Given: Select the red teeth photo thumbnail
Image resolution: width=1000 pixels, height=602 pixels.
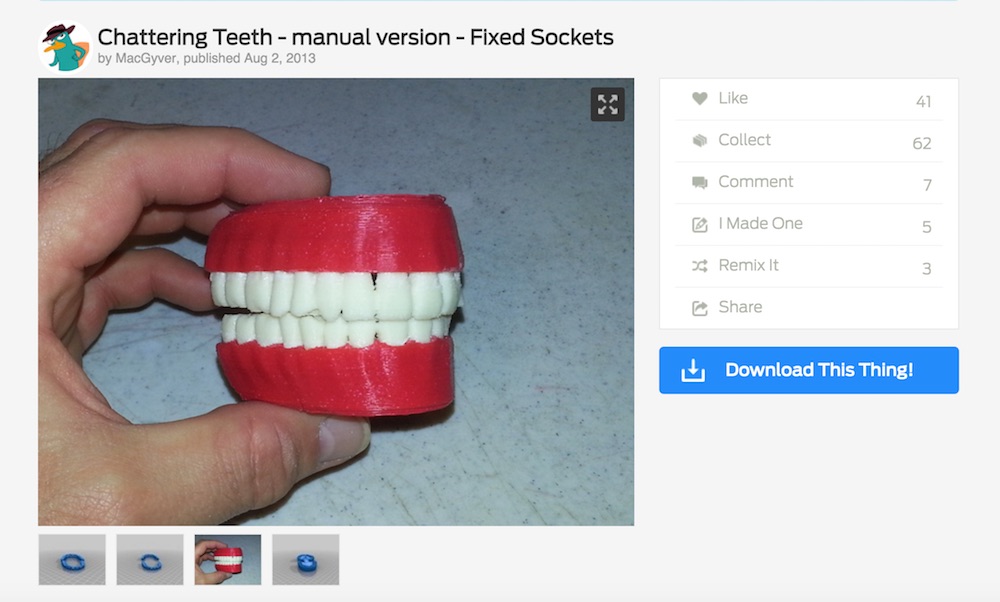Looking at the screenshot, I should pyautogui.click(x=228, y=560).
